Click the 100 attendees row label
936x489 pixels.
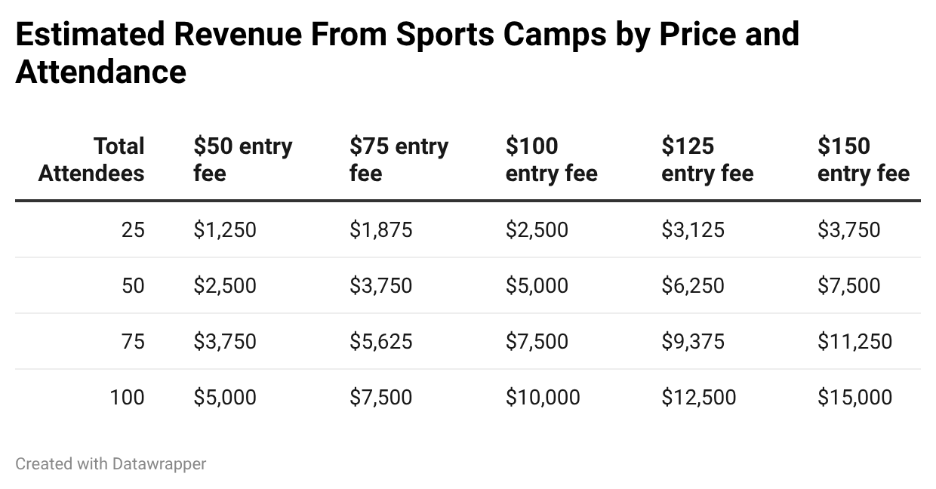coord(127,398)
